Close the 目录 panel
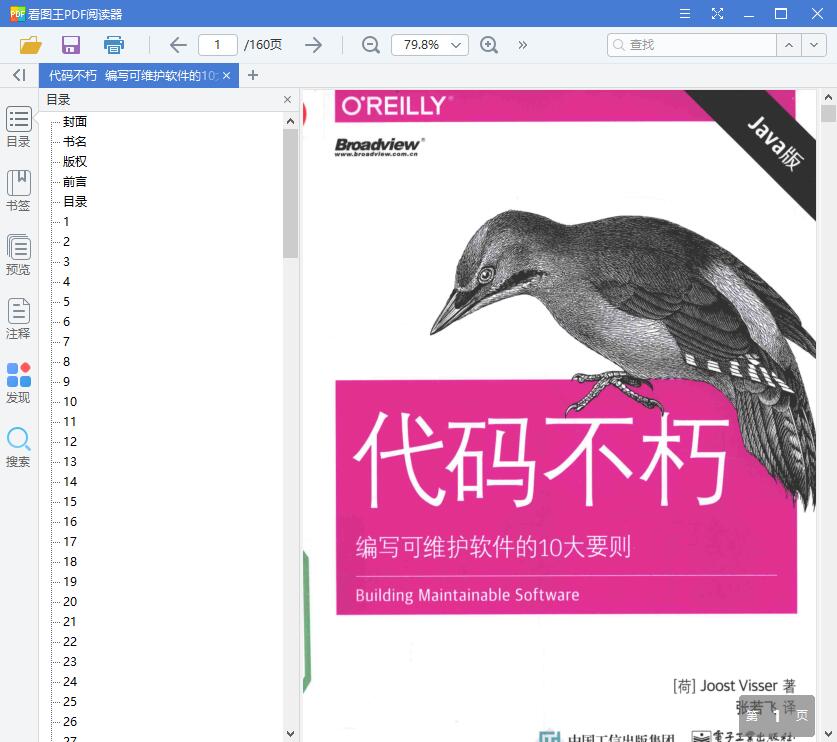This screenshot has height=742, width=837. tap(287, 100)
